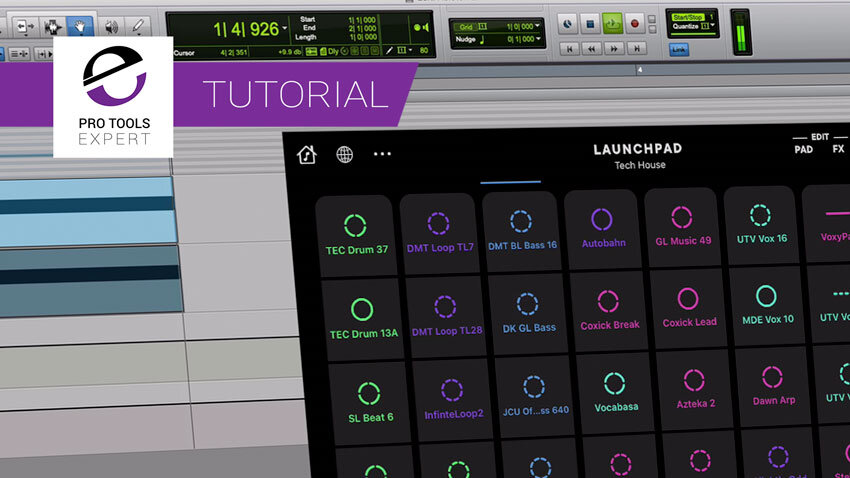850x478 pixels.
Task: Launch the DK GL Bass pad
Action: click(528, 314)
